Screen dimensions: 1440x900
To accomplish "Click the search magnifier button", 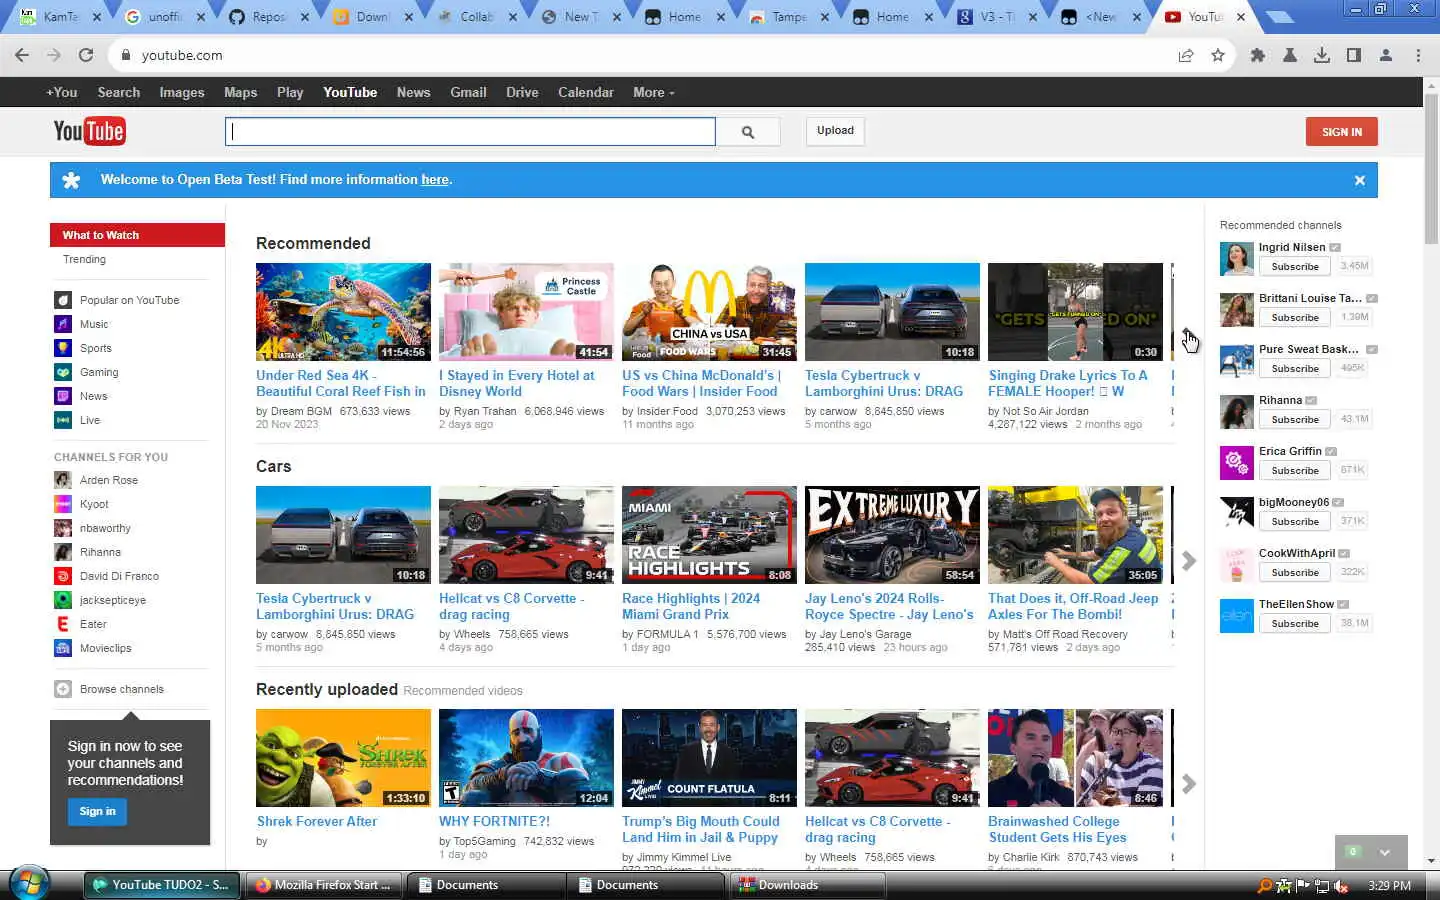I will [748, 132].
